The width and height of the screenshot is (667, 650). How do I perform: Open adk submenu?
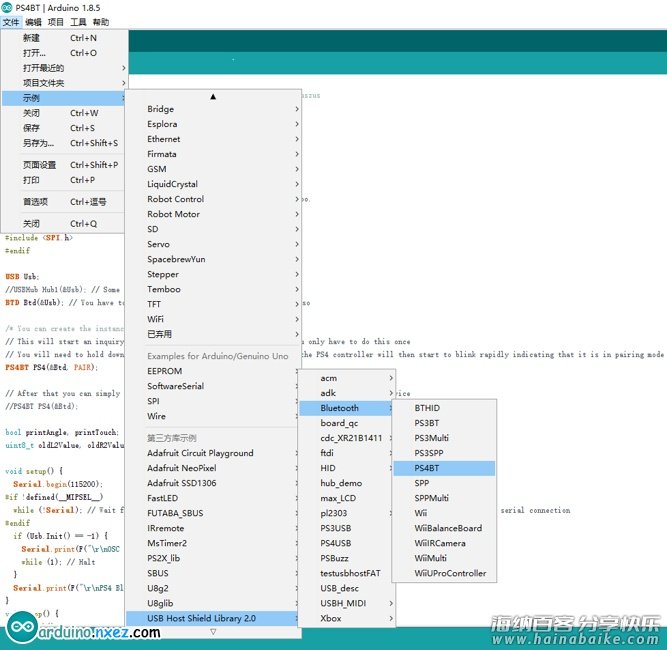pos(347,393)
